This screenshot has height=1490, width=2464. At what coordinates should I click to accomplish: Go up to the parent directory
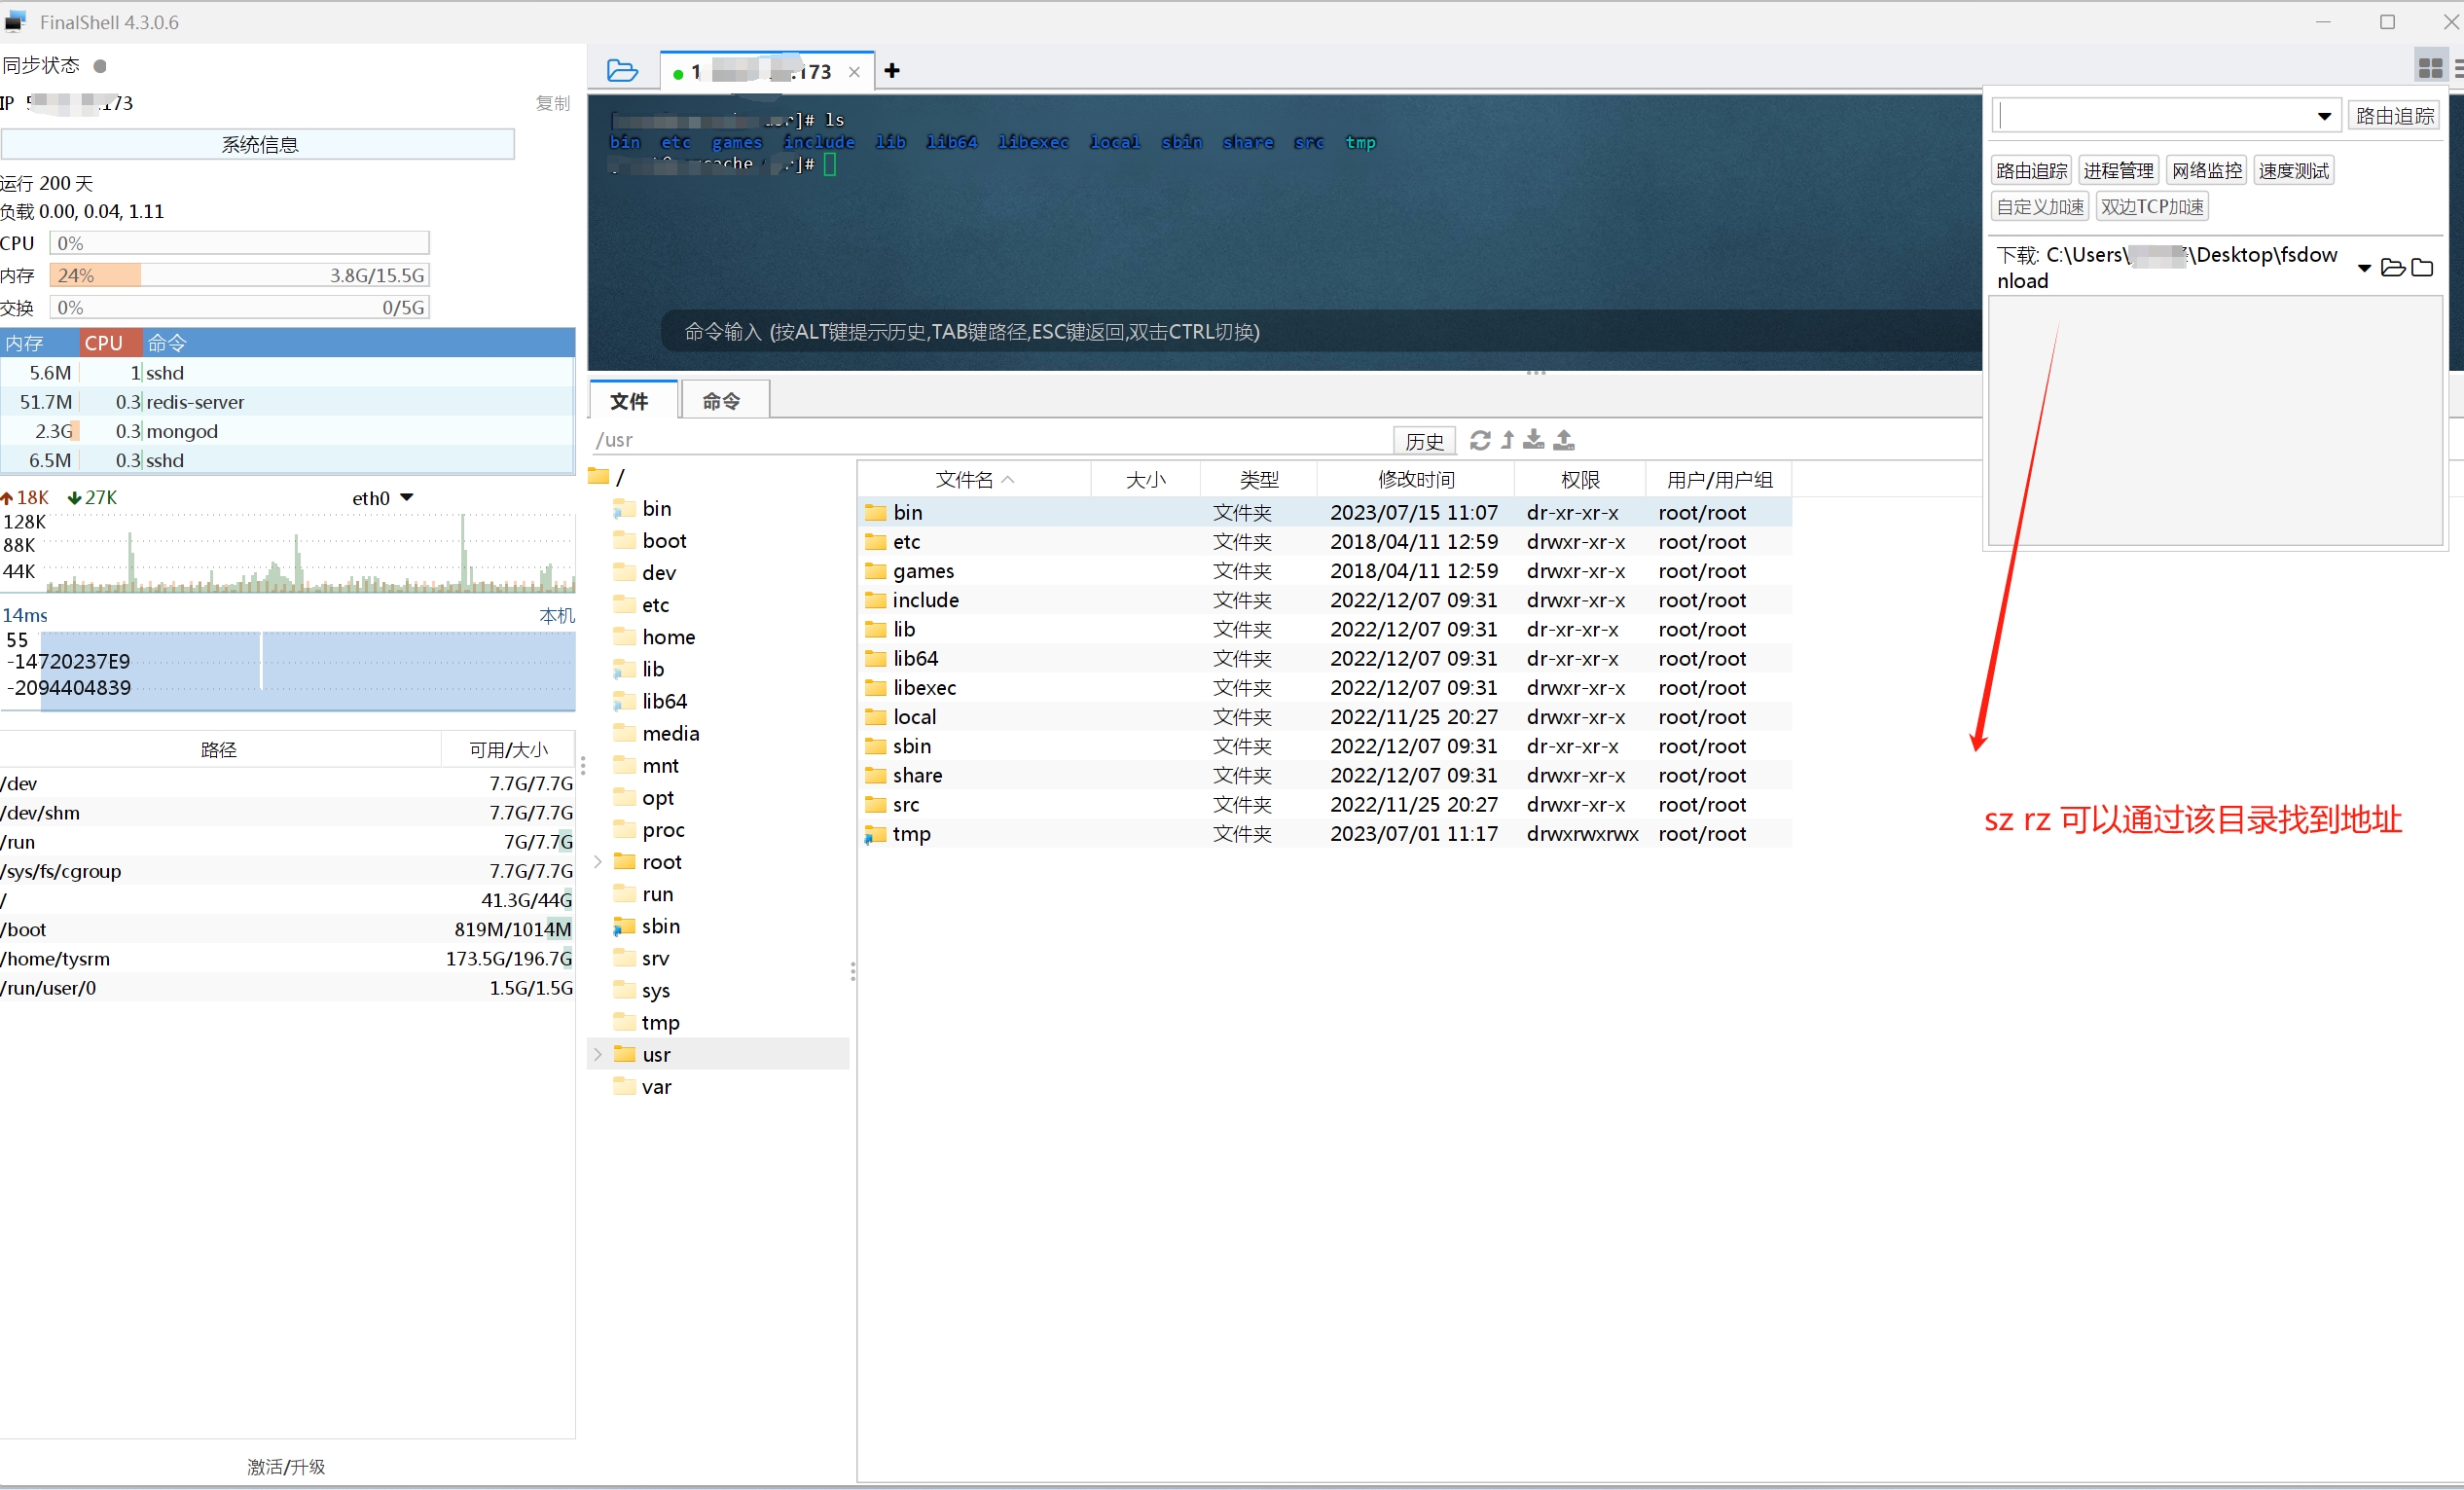coord(1507,440)
